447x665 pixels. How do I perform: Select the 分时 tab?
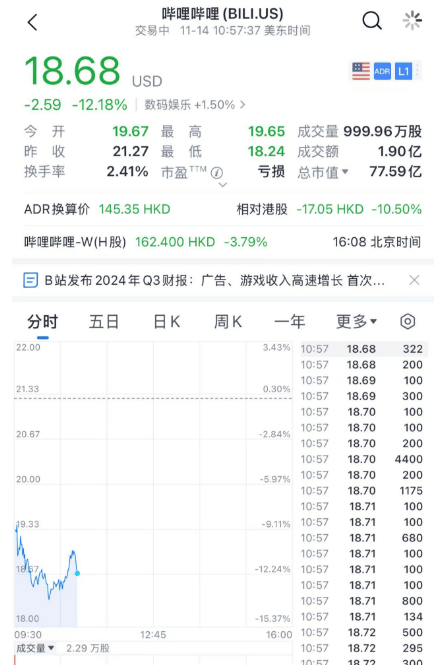(42, 321)
